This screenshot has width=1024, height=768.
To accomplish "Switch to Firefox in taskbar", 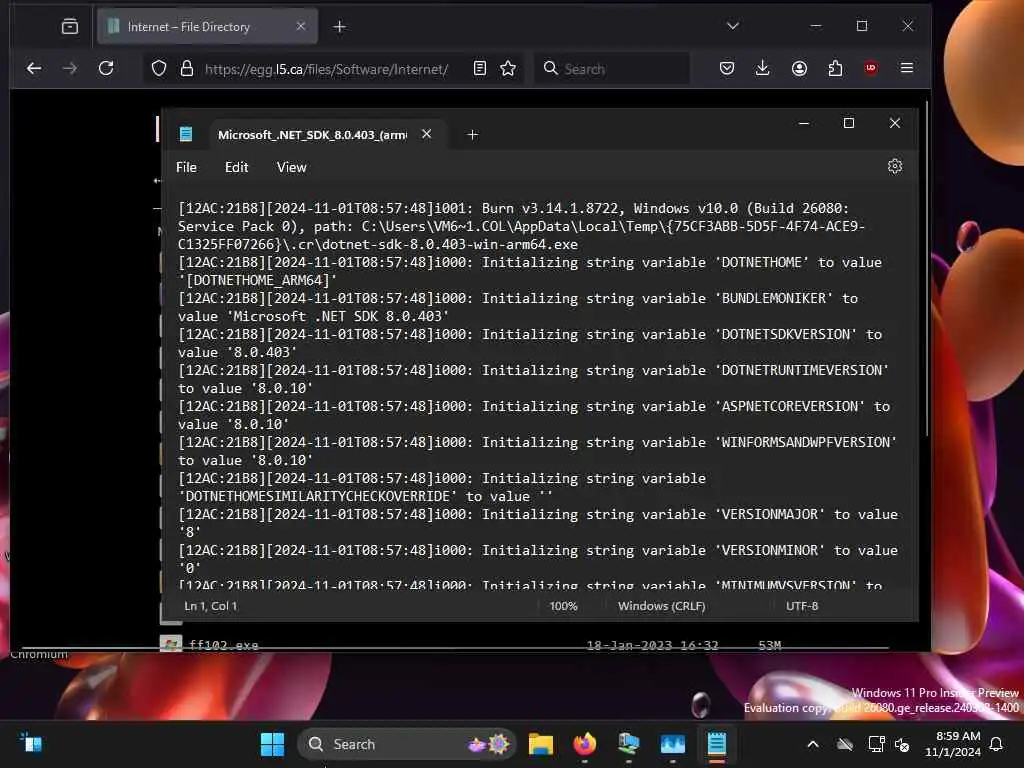I will pos(584,744).
